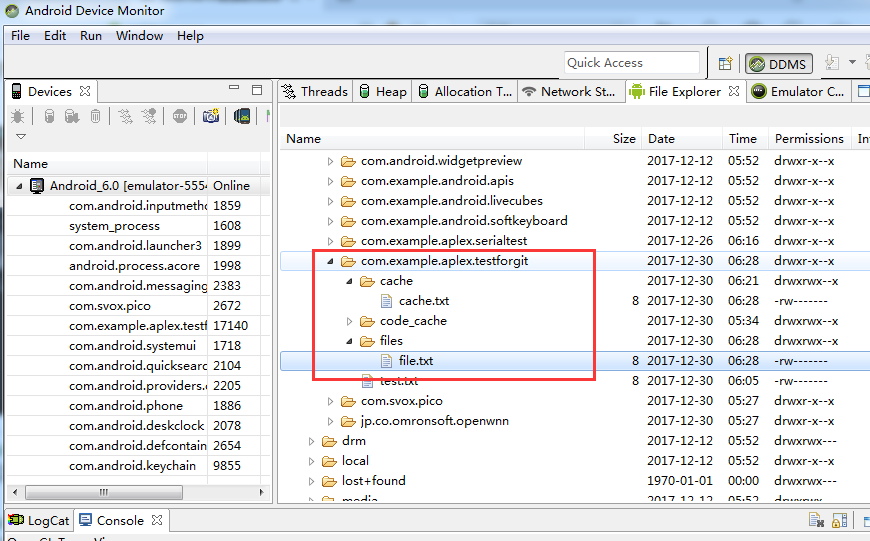
Task: Select the cache.txt file
Action: click(424, 301)
